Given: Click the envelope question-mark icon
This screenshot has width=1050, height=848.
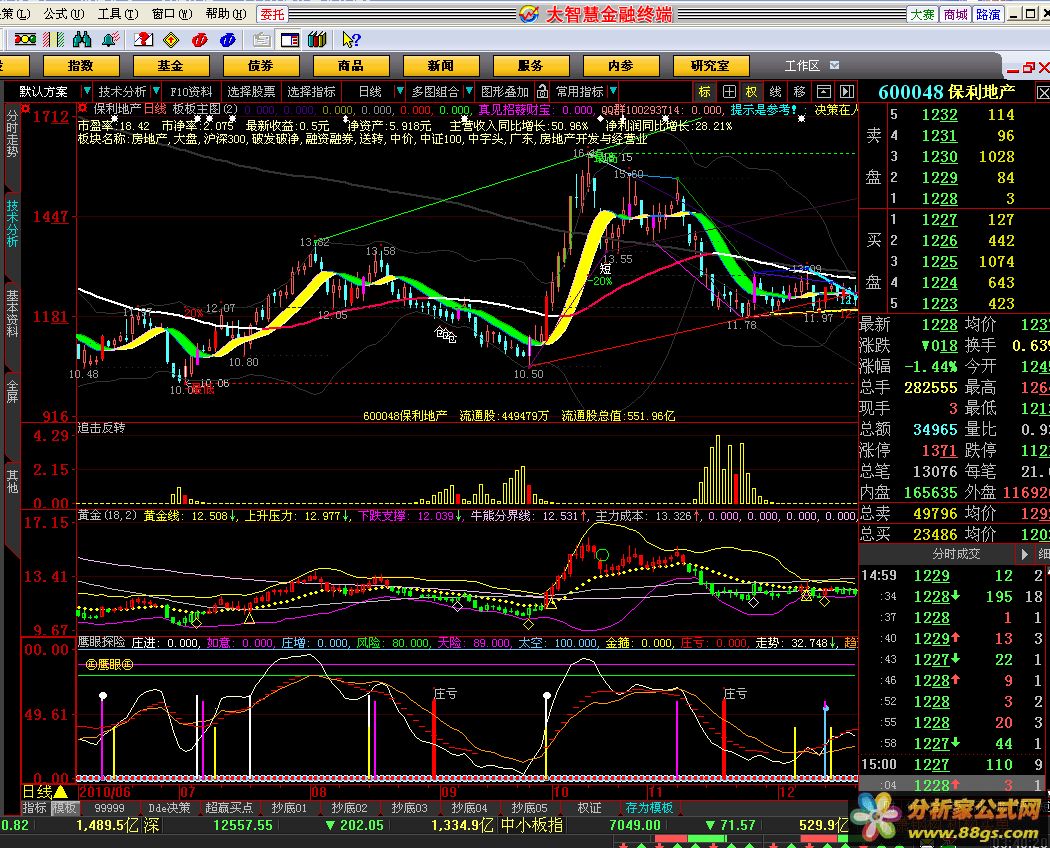Looking at the screenshot, I should tap(143, 40).
